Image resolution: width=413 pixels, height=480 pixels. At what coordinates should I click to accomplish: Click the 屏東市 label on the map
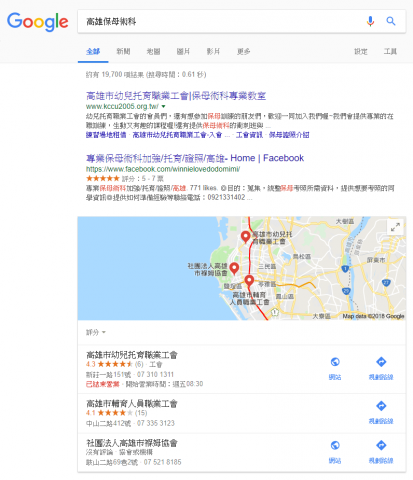(x=376, y=260)
